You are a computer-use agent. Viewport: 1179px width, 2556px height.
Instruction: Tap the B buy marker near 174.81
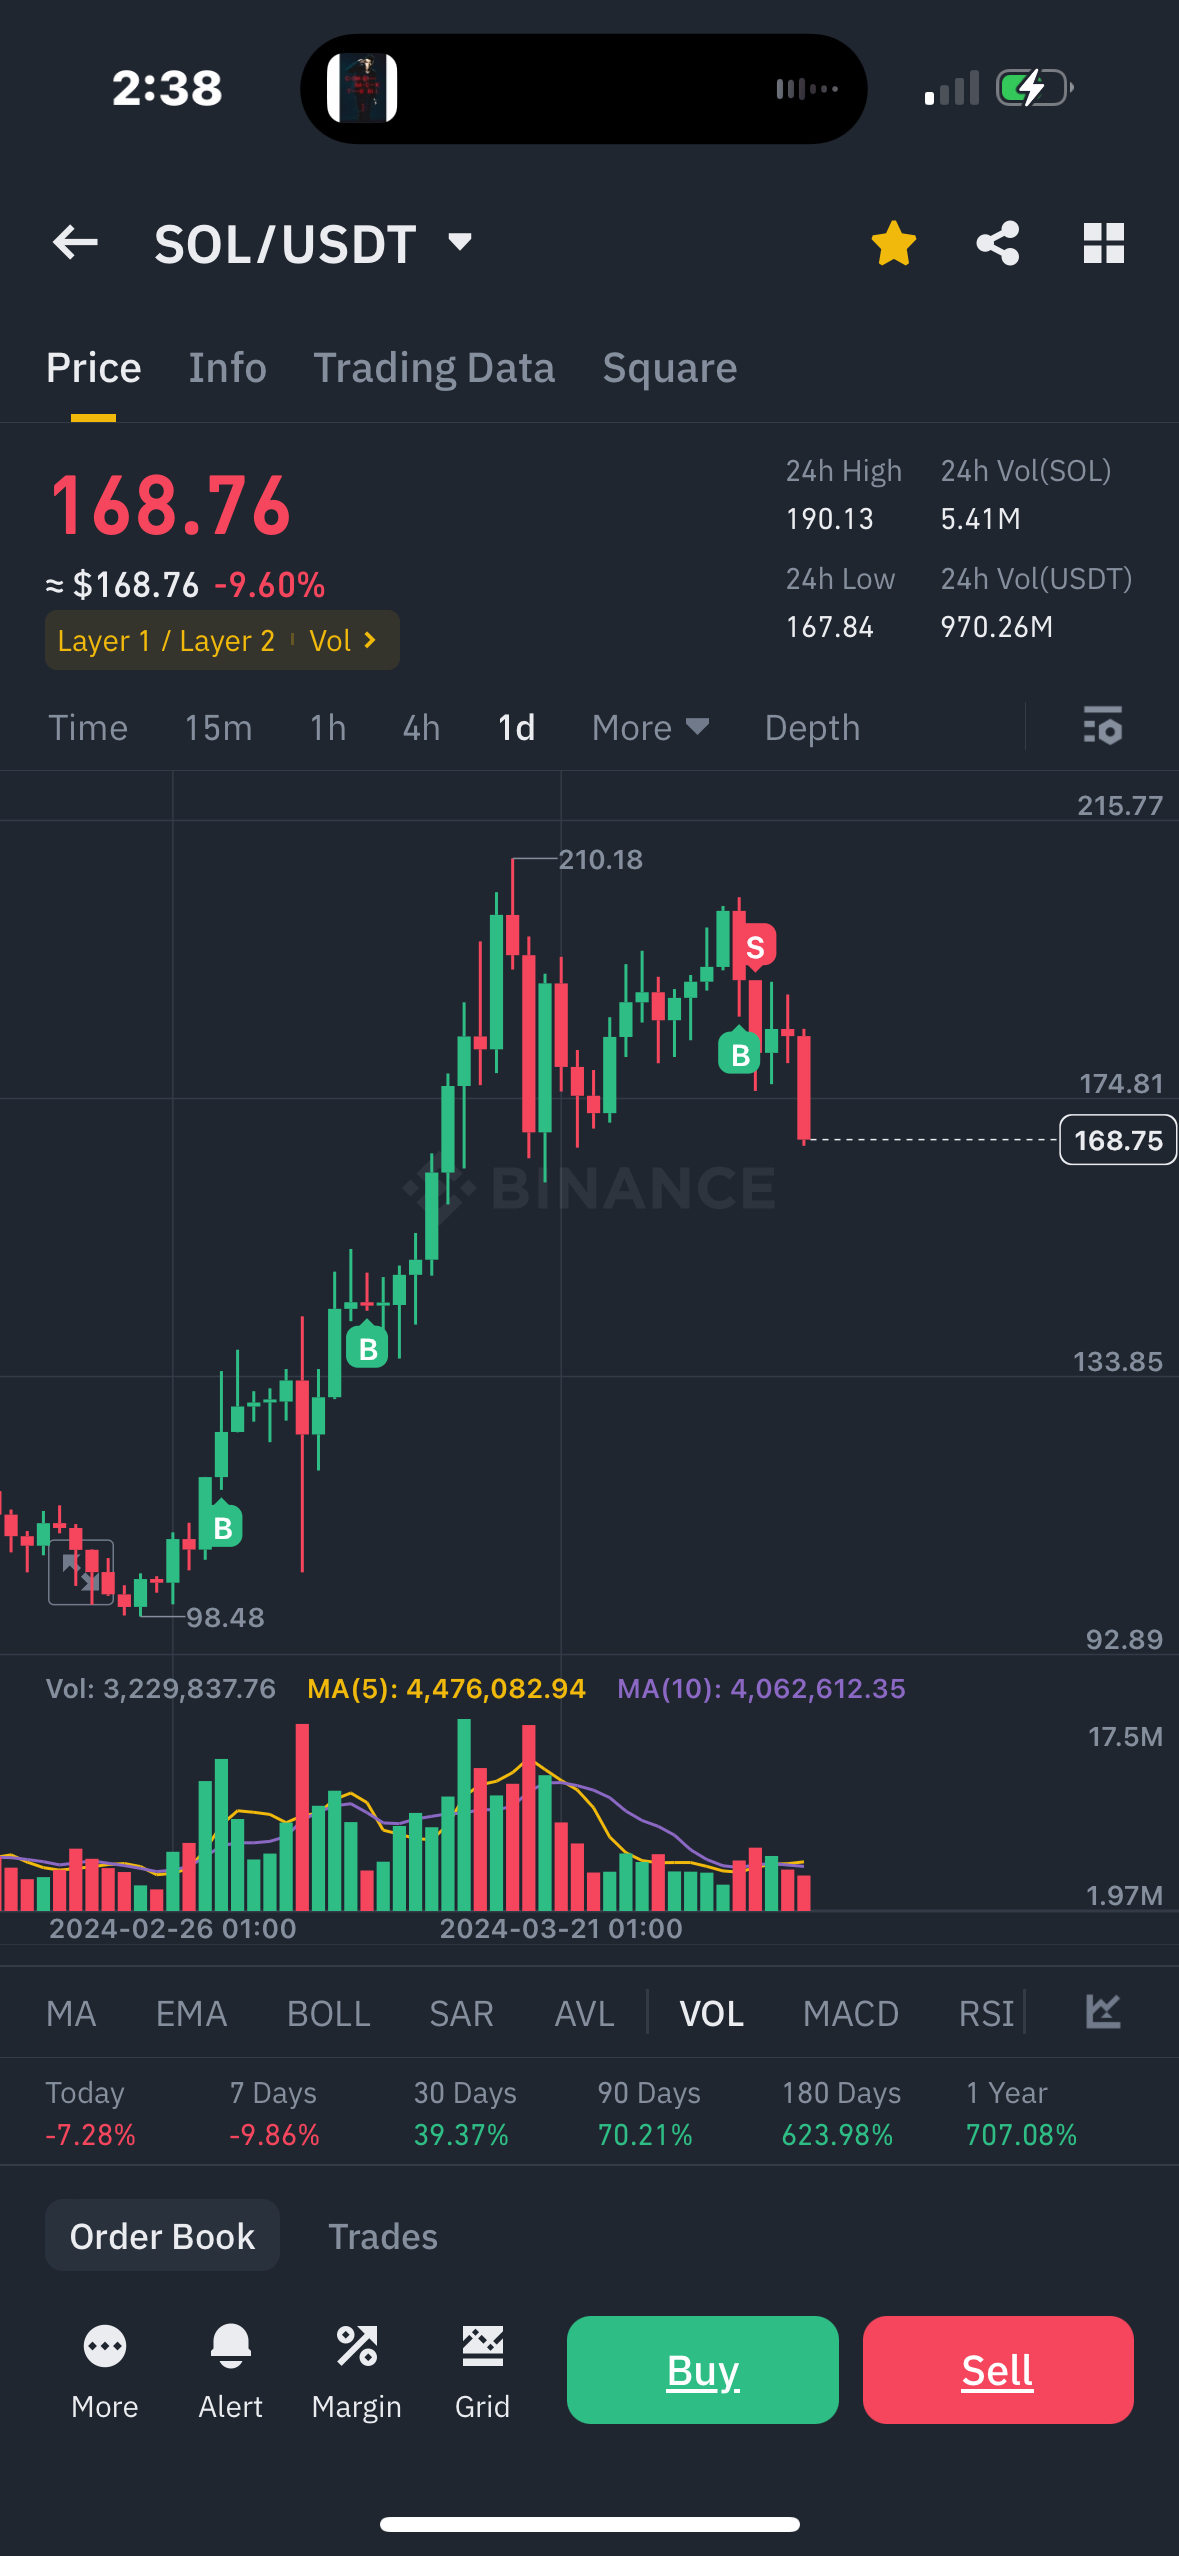click(x=740, y=1053)
